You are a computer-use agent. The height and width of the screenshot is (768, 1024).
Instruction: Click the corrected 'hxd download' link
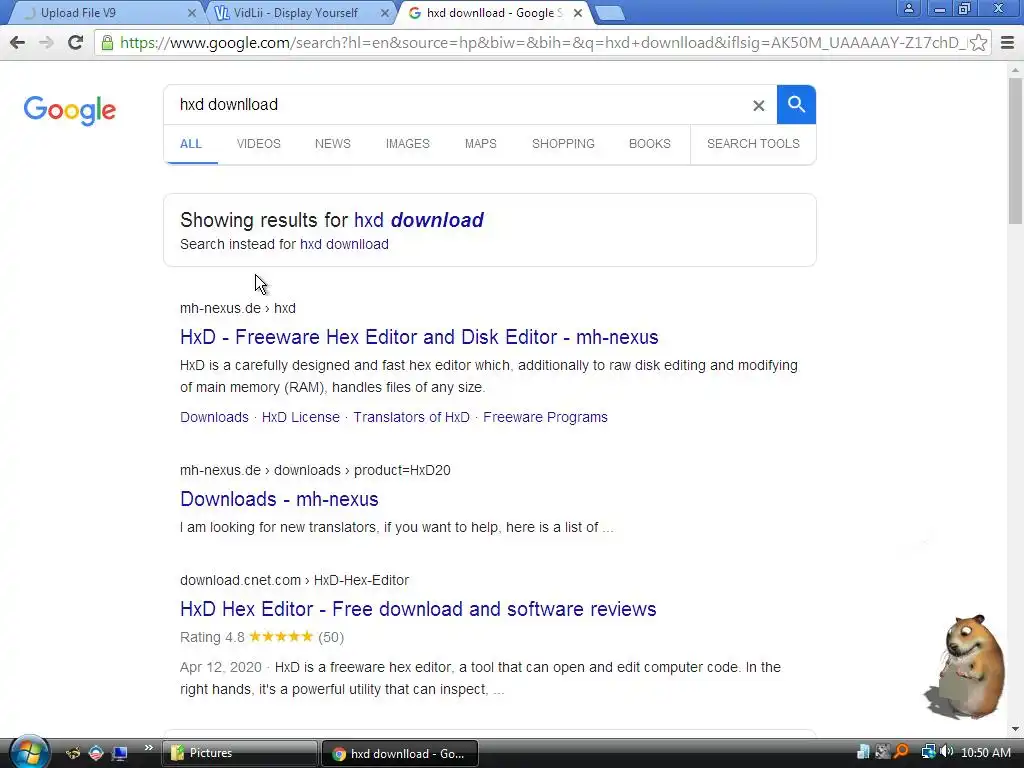coord(419,220)
